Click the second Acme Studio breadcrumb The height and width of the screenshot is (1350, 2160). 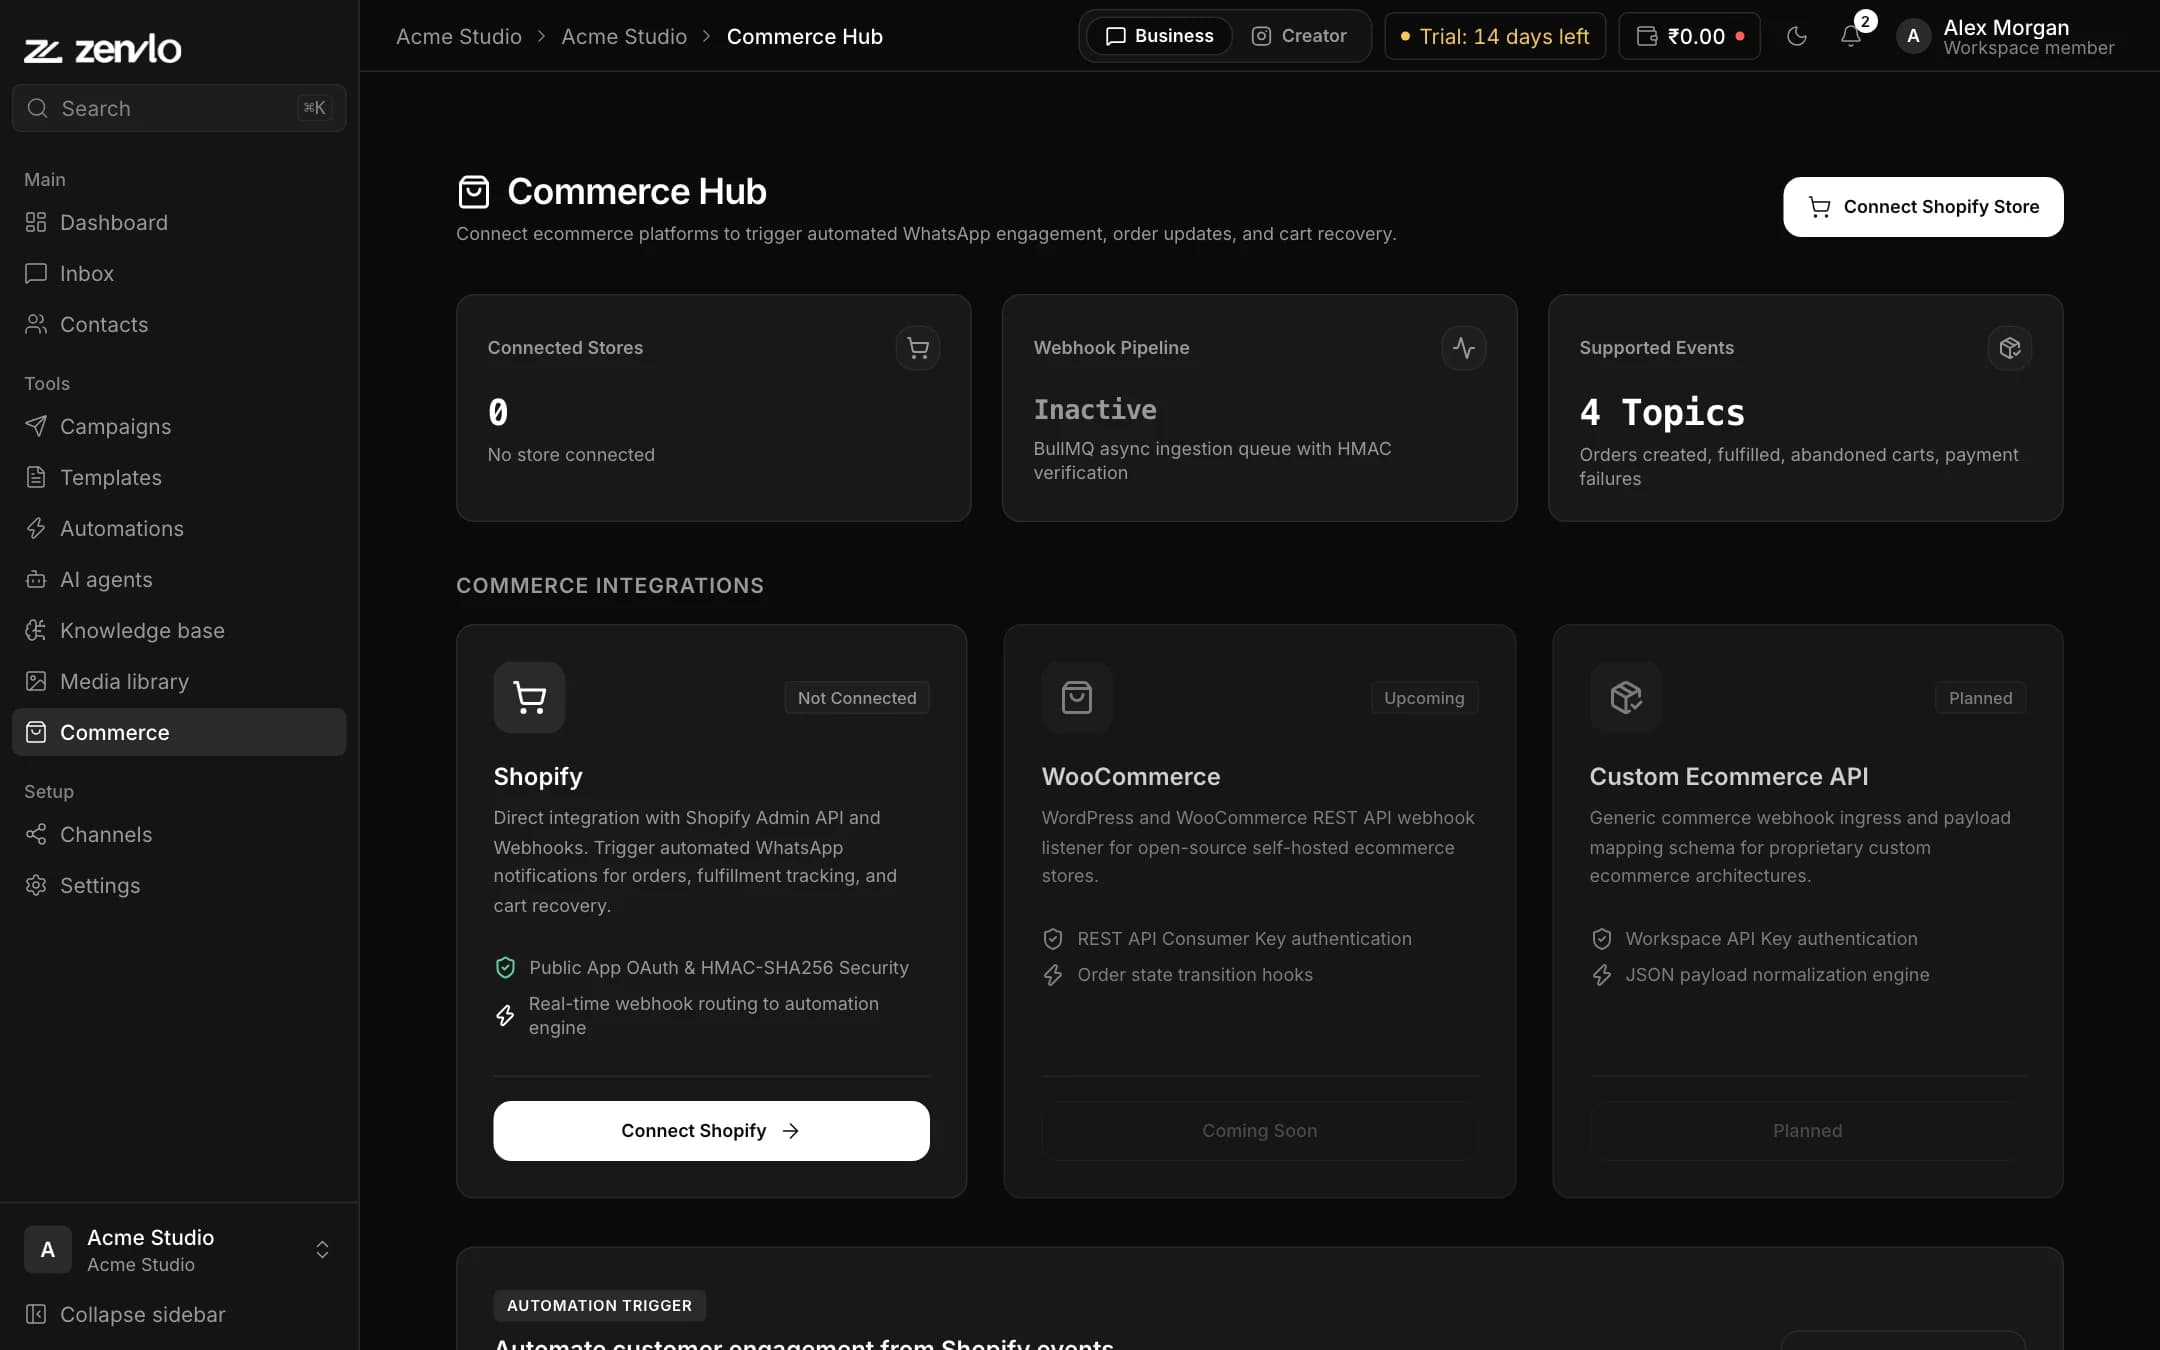pos(624,36)
